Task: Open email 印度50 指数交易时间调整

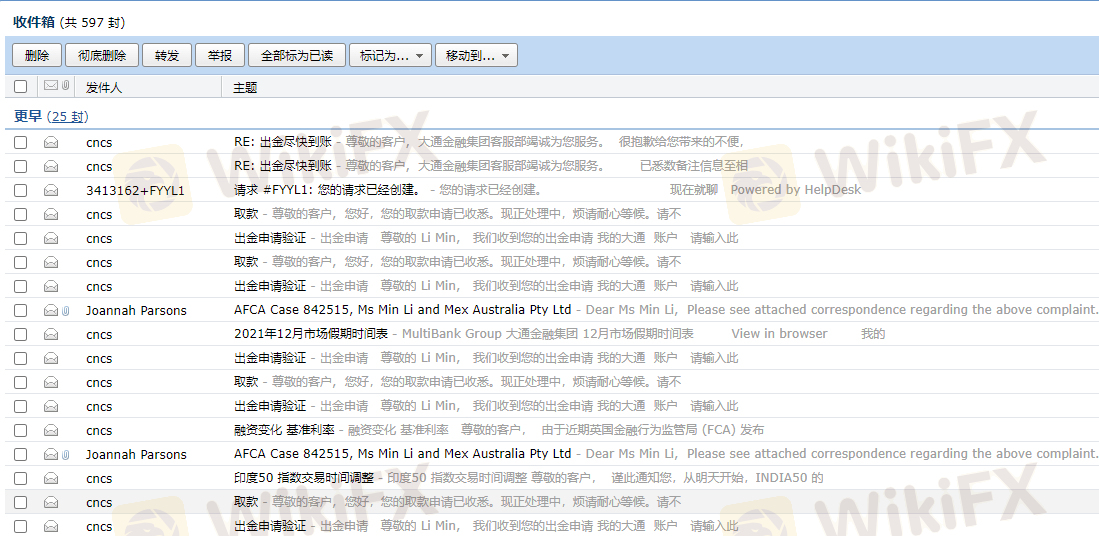Action: 305,479
